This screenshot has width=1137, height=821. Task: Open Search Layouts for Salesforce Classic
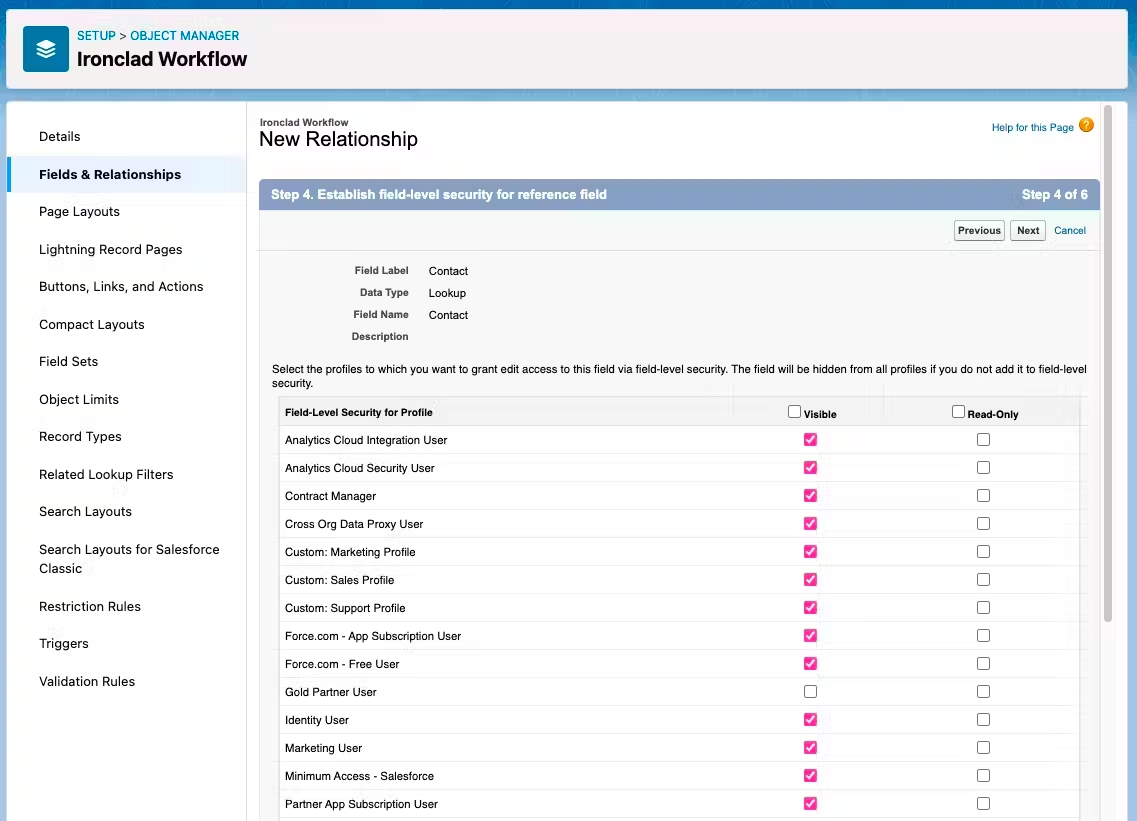tap(129, 559)
